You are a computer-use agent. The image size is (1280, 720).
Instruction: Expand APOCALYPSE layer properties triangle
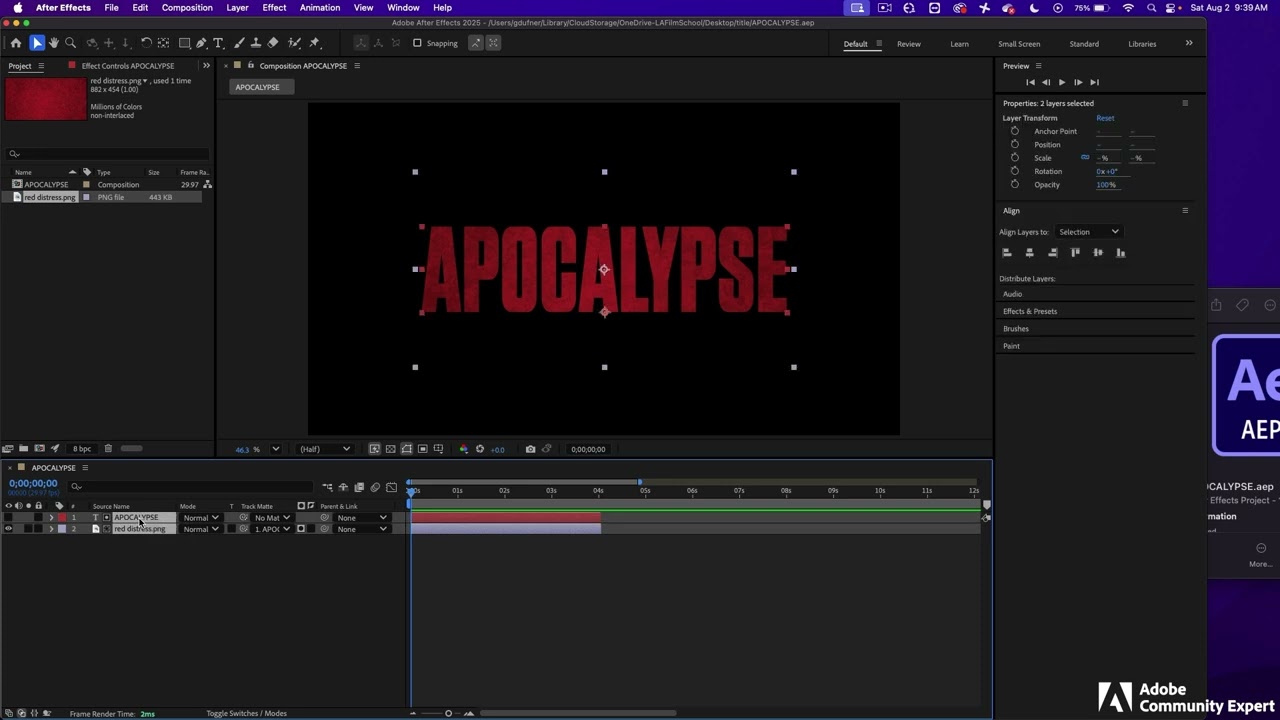point(51,517)
